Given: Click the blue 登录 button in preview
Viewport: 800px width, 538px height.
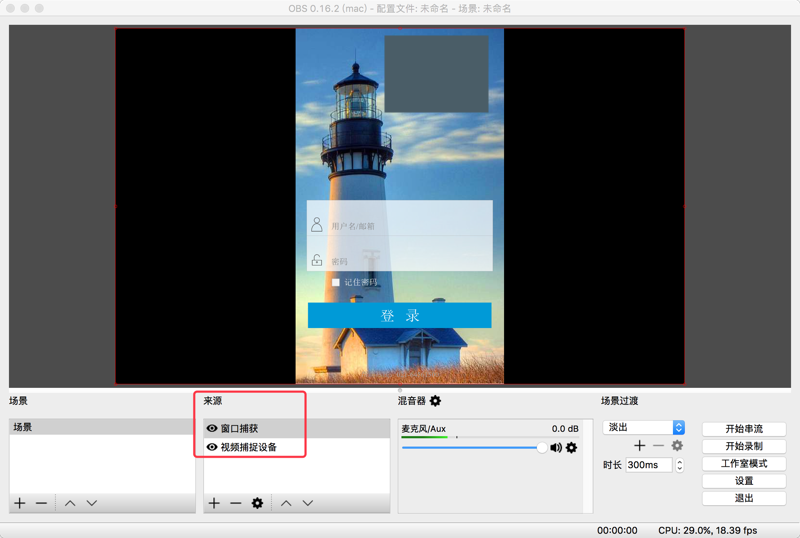Looking at the screenshot, I should point(399,315).
